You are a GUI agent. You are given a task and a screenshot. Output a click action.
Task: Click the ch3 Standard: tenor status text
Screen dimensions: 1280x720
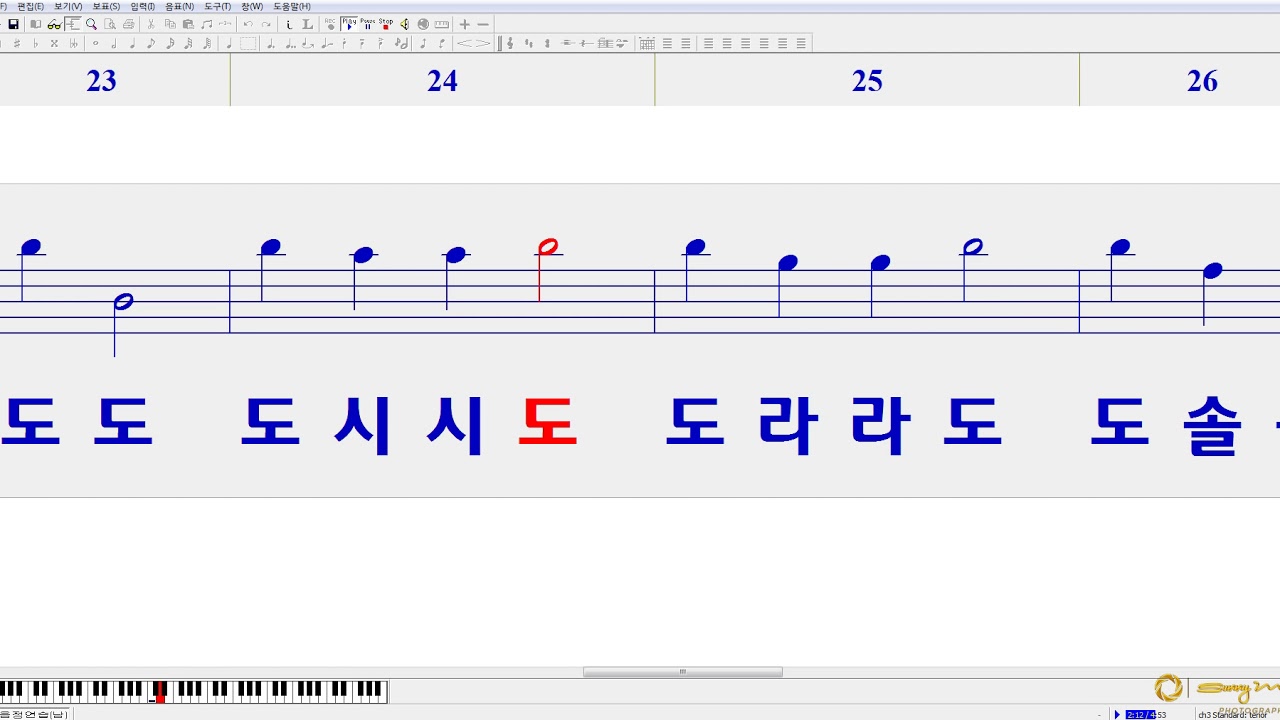1232,714
